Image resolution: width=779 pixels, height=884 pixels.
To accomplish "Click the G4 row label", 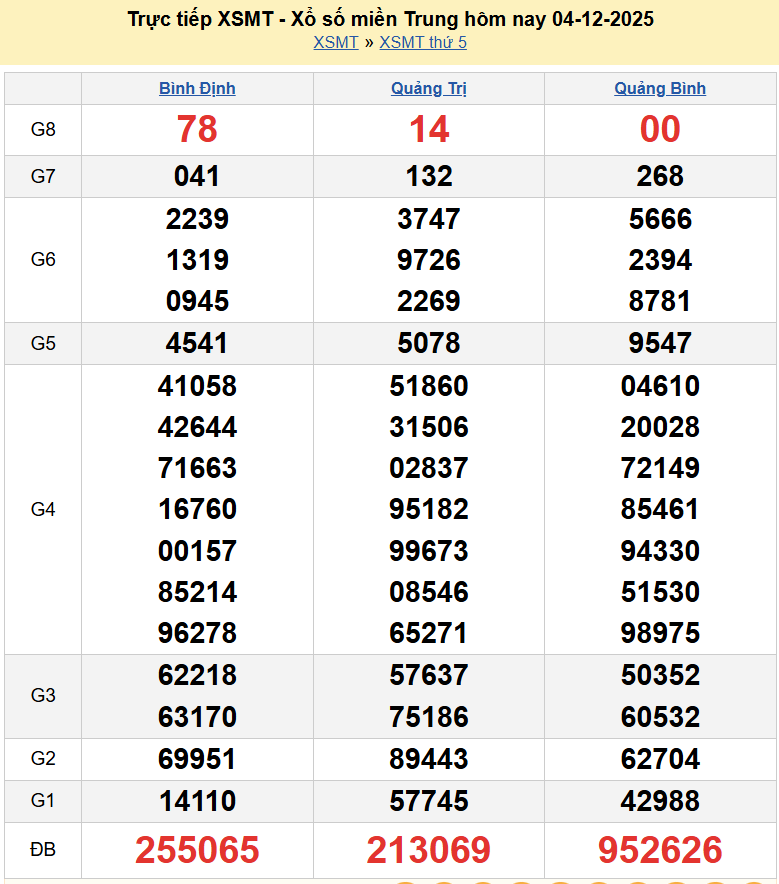I will (x=43, y=509).
